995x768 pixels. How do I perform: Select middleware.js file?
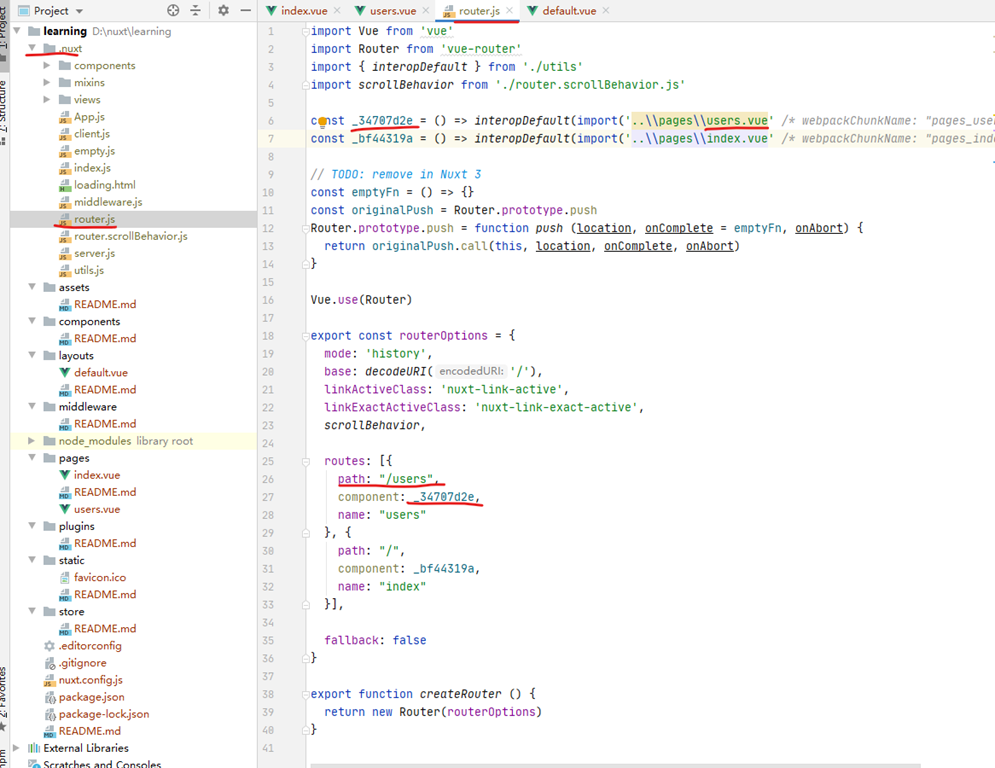pyautogui.click(x=108, y=202)
